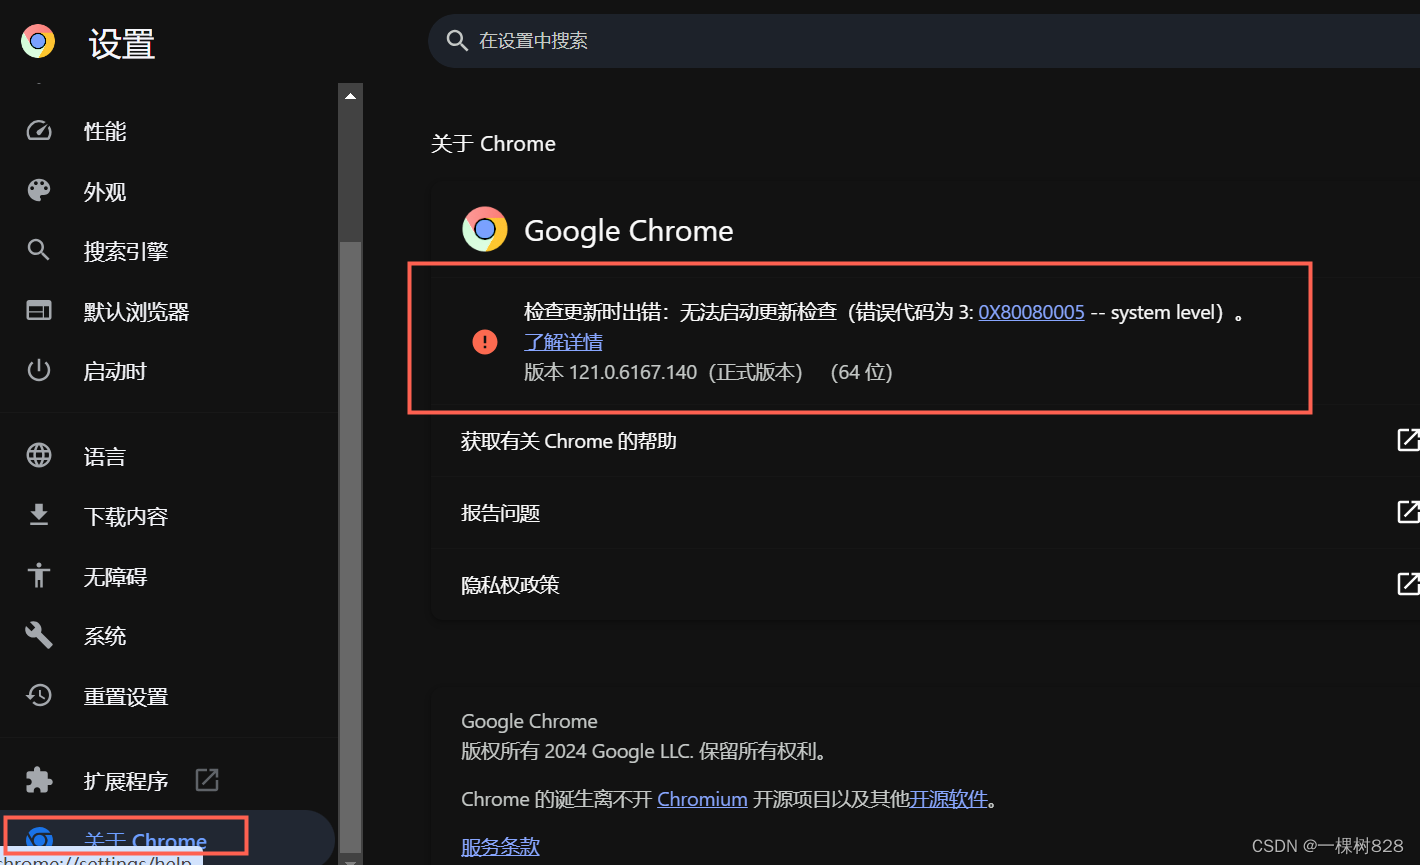Screen dimensions: 1420x865
Task: Click the Chrome logo beside 设置 title
Action: pyautogui.click(x=38, y=42)
